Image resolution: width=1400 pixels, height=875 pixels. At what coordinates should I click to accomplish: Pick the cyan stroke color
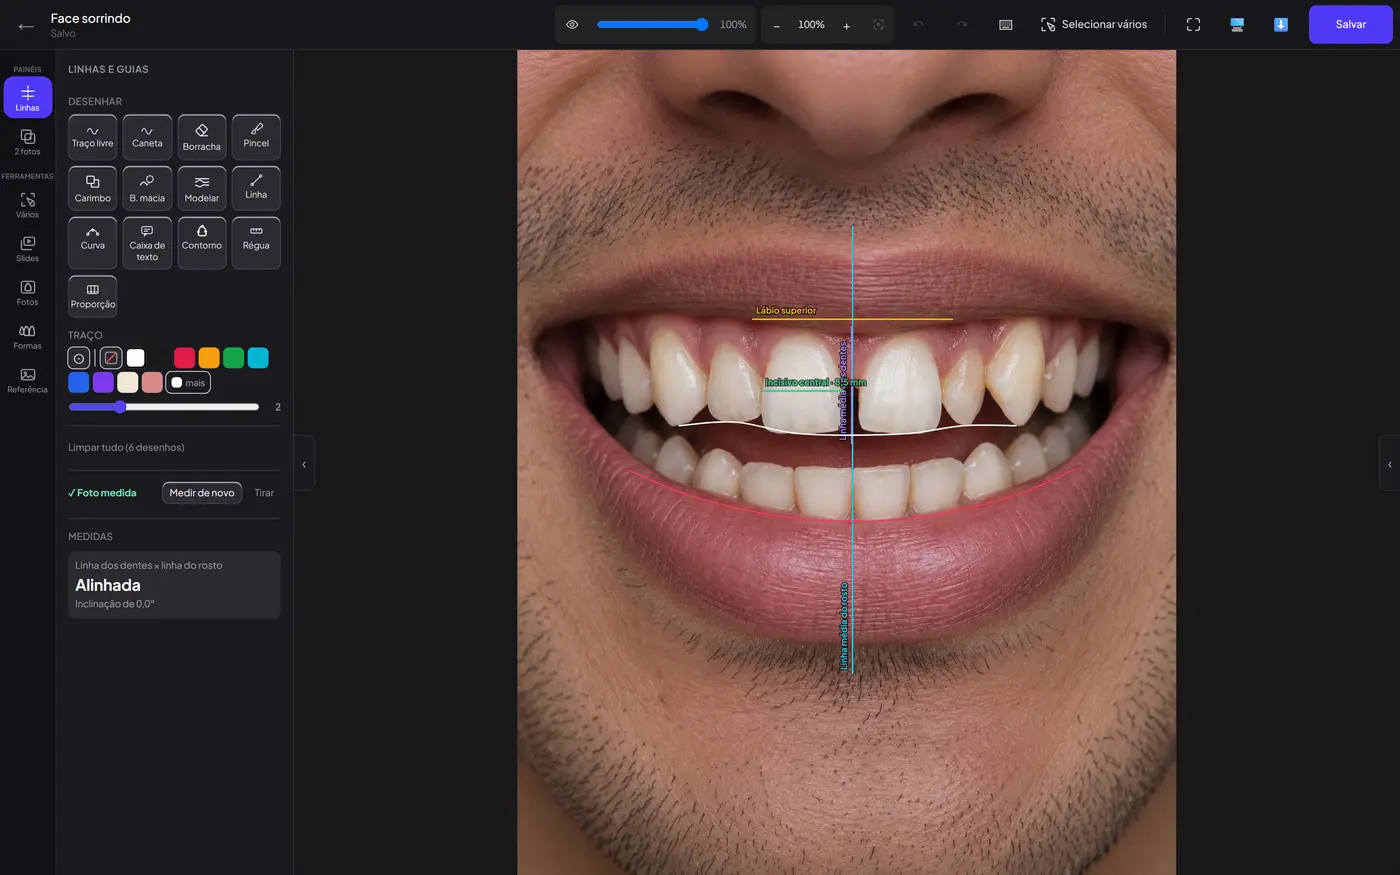pyautogui.click(x=258, y=358)
